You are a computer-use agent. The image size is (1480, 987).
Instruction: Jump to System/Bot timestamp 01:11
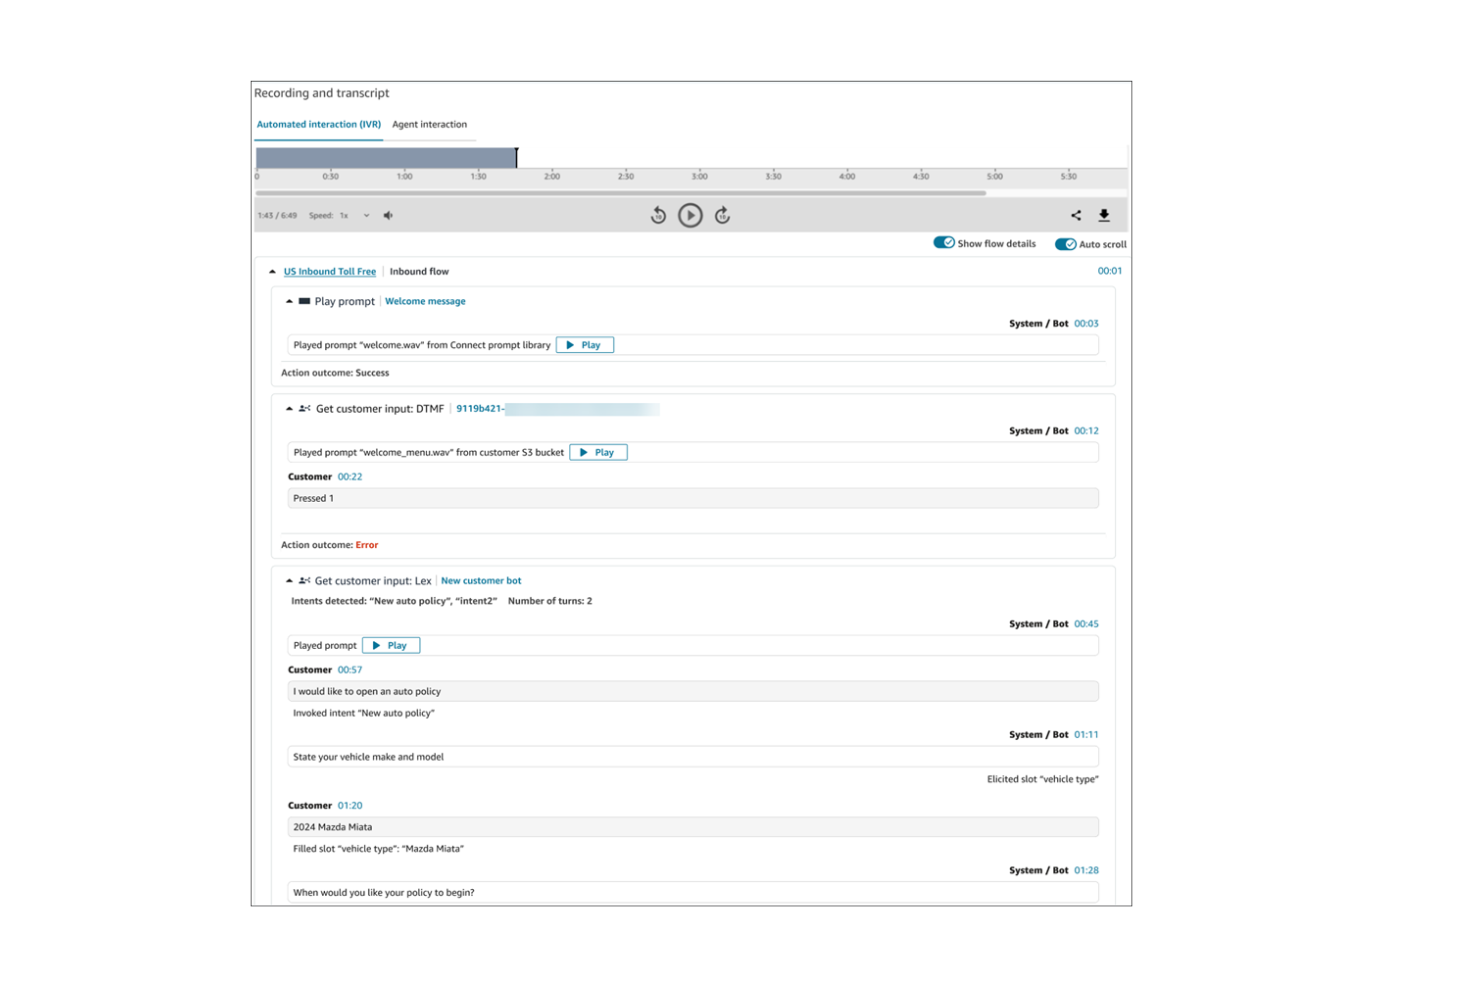point(1086,735)
